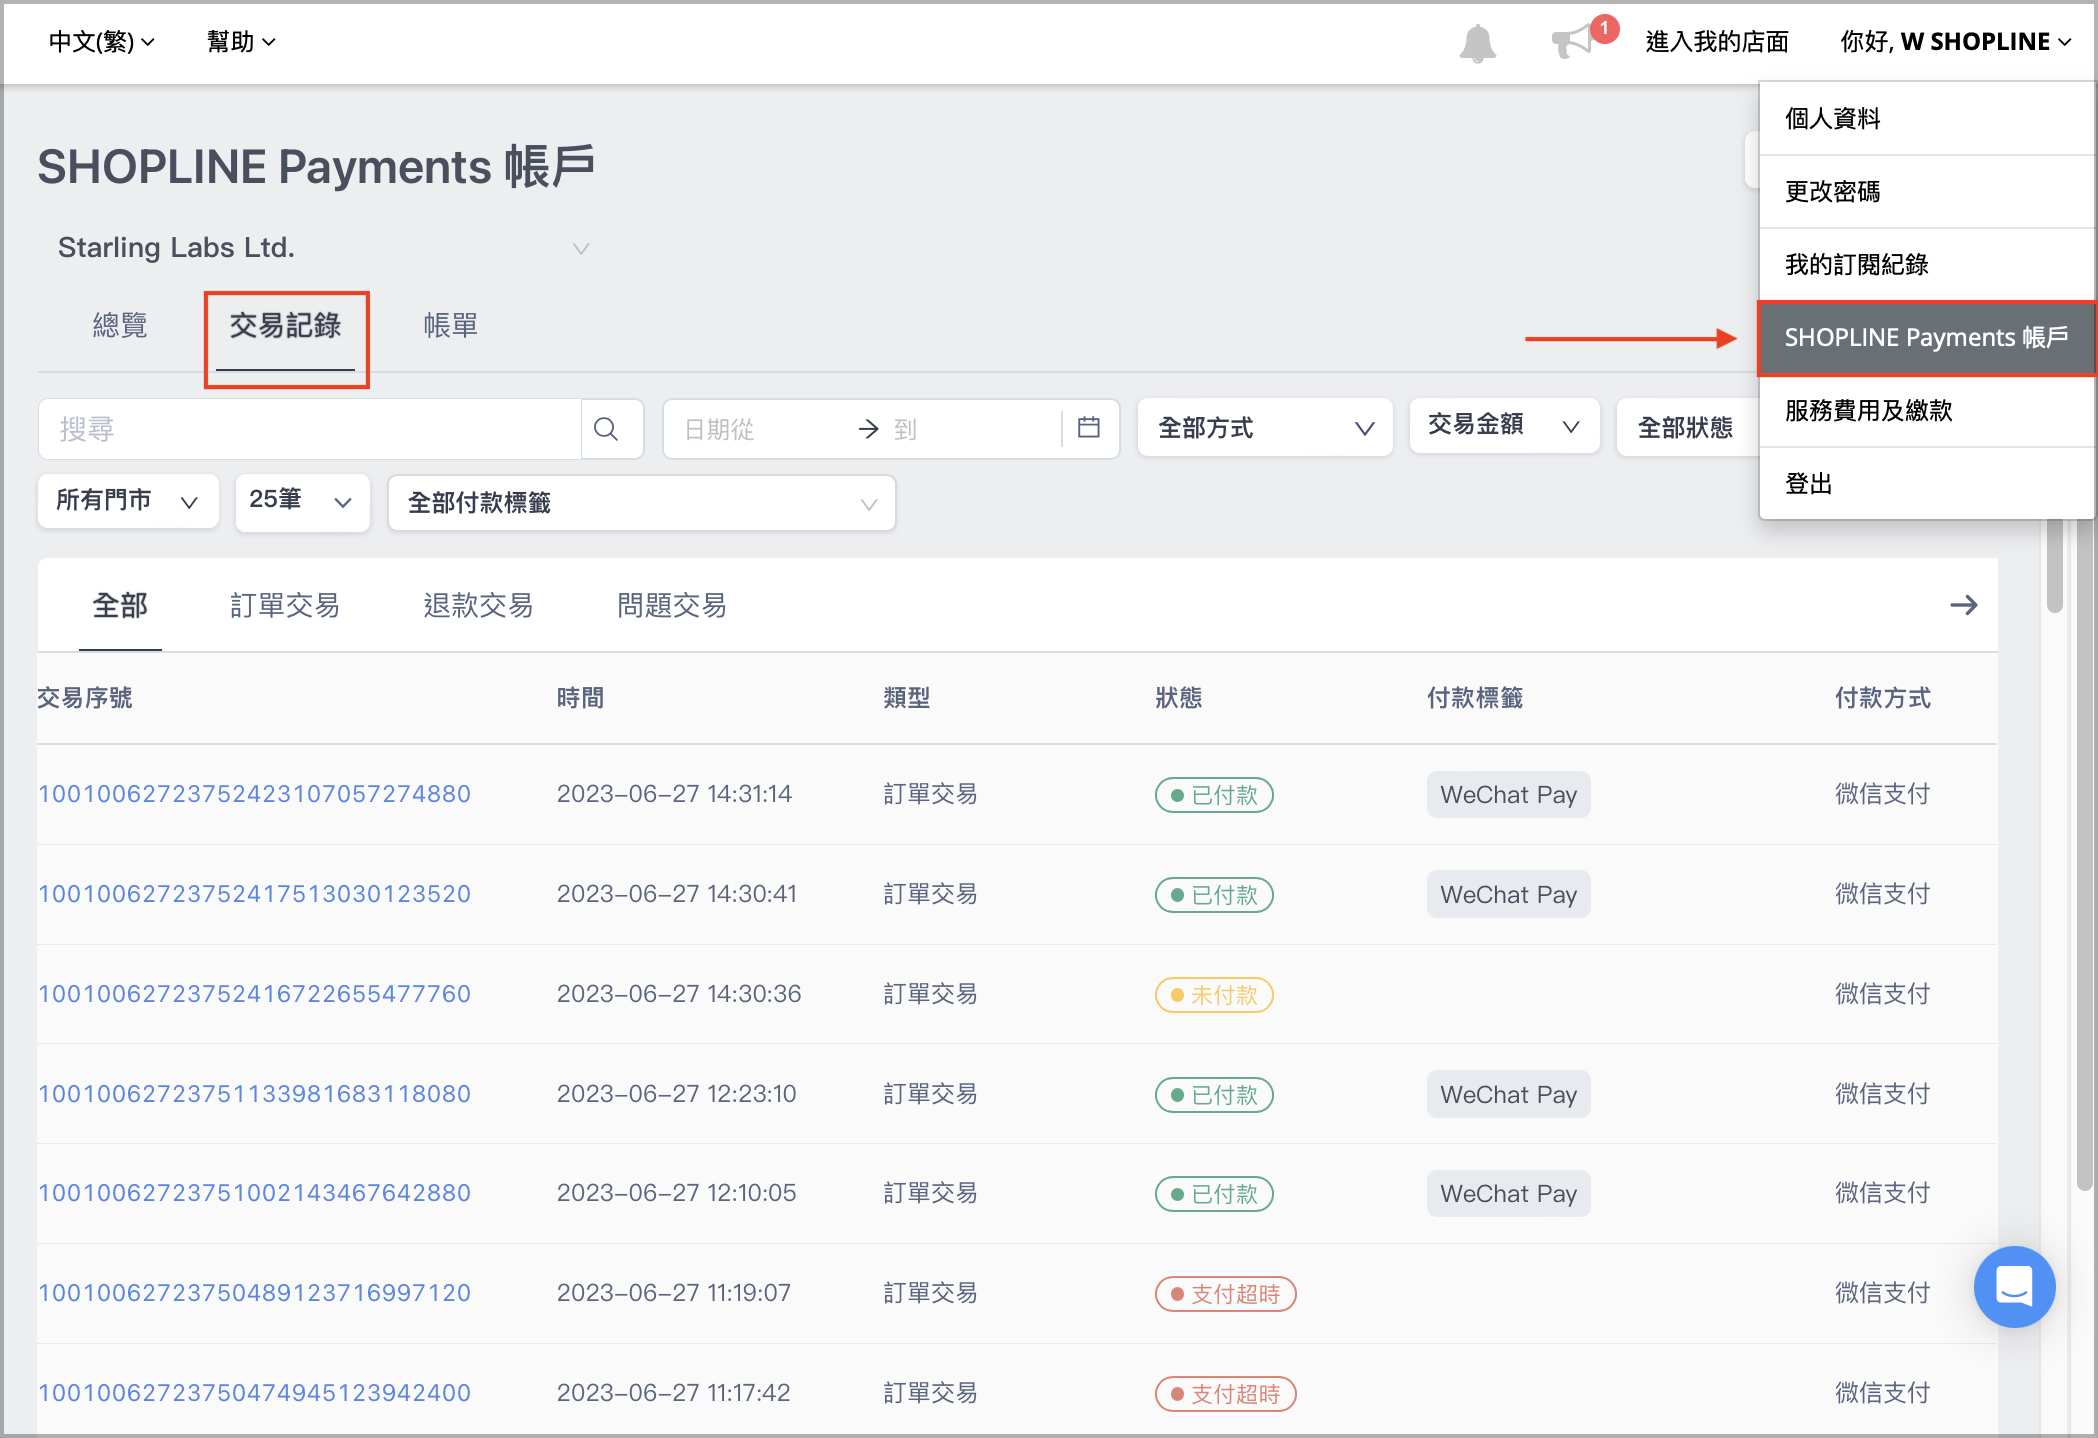The height and width of the screenshot is (1438, 2098).
Task: Click the 進入我的店面 link
Action: pos(1716,42)
